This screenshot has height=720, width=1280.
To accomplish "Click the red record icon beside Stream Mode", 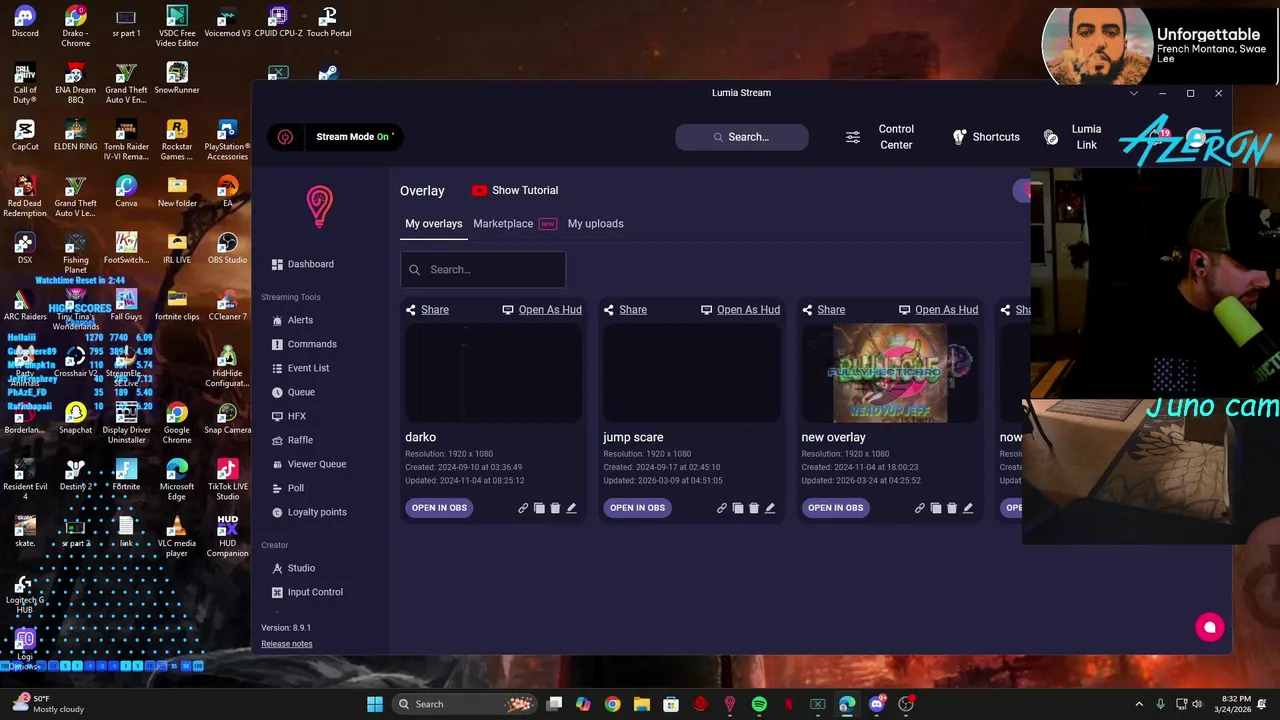I will pyautogui.click(x=285, y=137).
